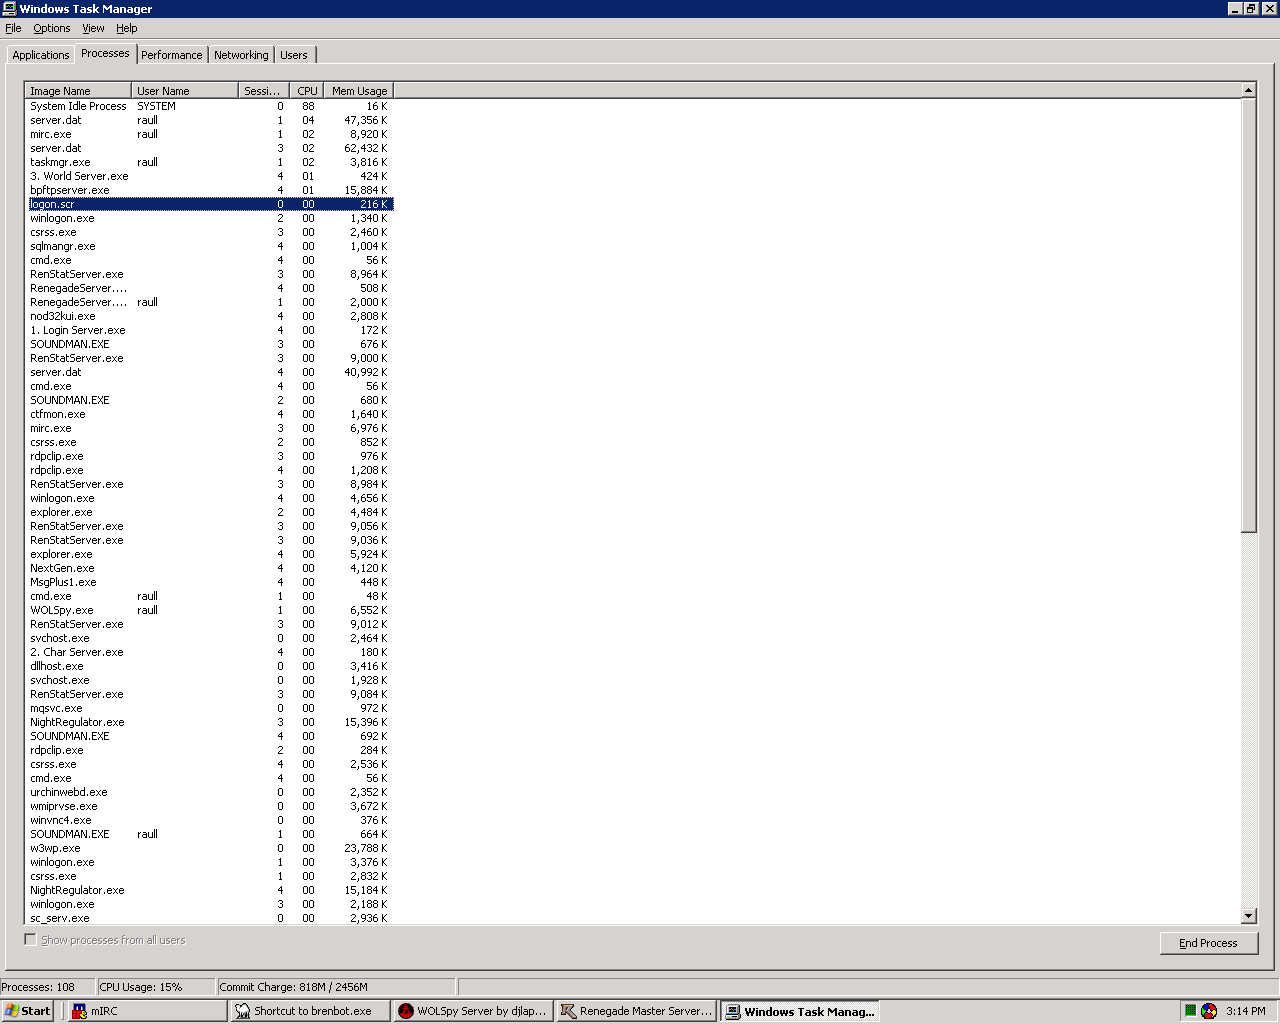
Task: Switch to the Performance tab
Action: tap(171, 55)
